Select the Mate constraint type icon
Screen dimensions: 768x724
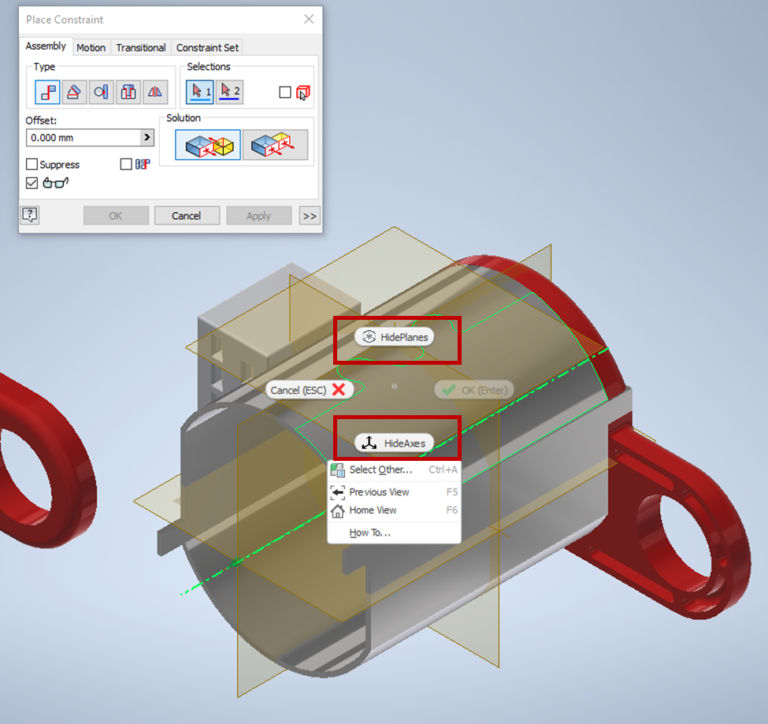click(x=48, y=92)
